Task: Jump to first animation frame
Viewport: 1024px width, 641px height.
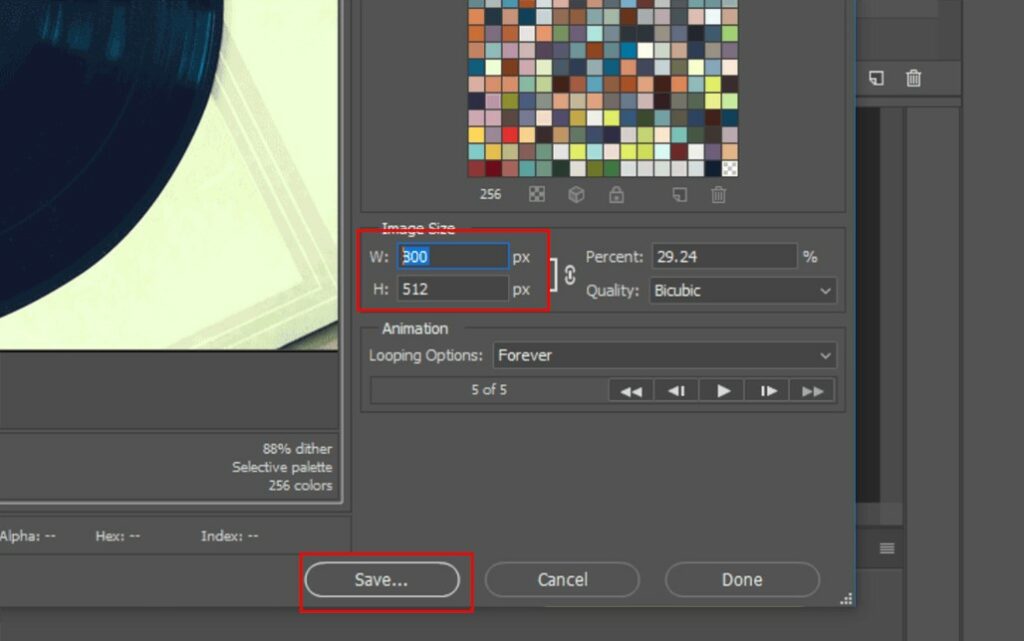Action: click(x=631, y=391)
